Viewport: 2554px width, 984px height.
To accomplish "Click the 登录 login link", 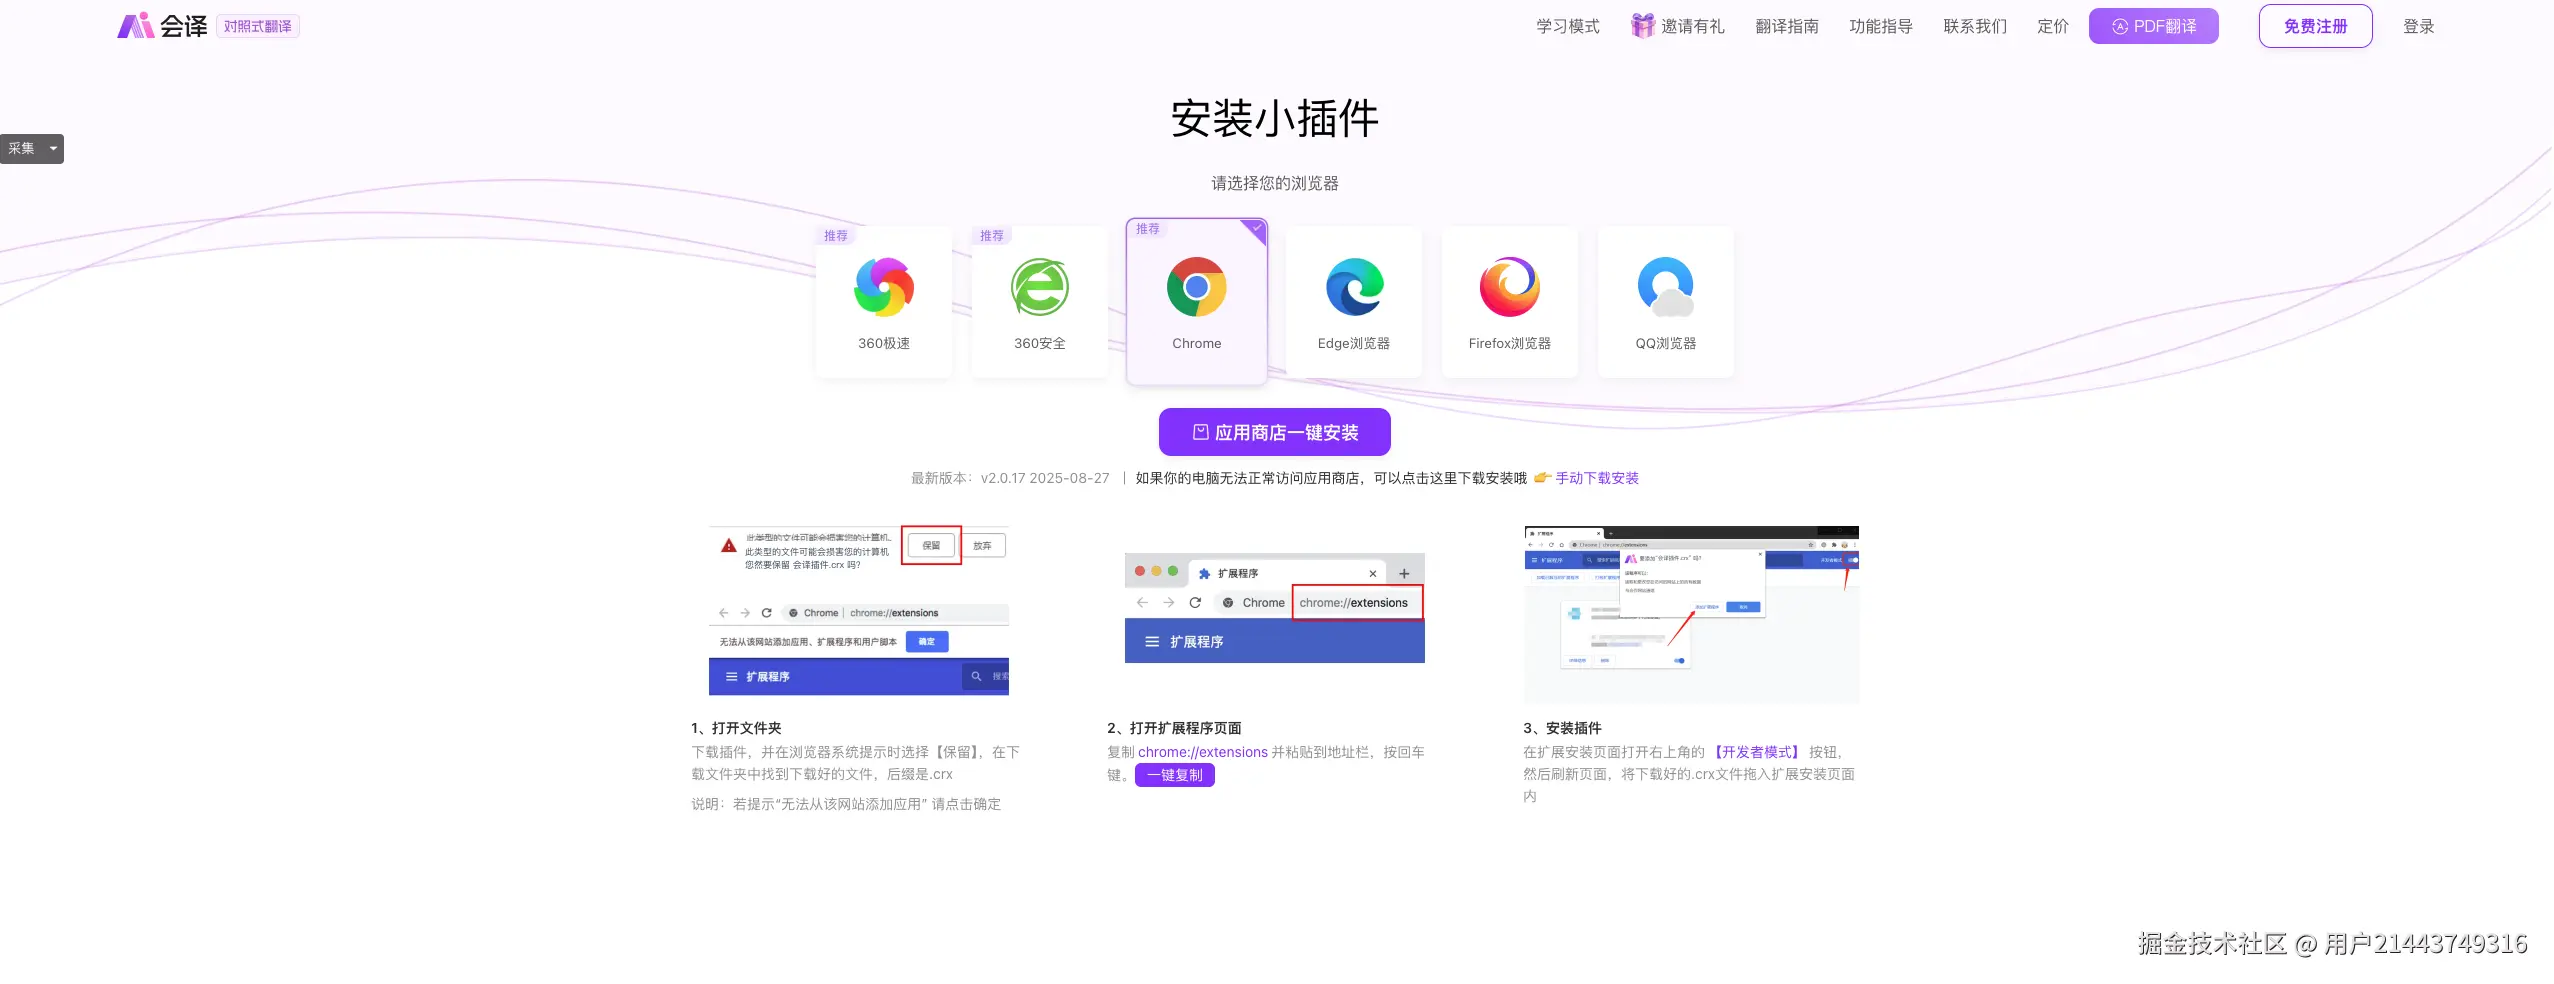I will tap(2419, 26).
